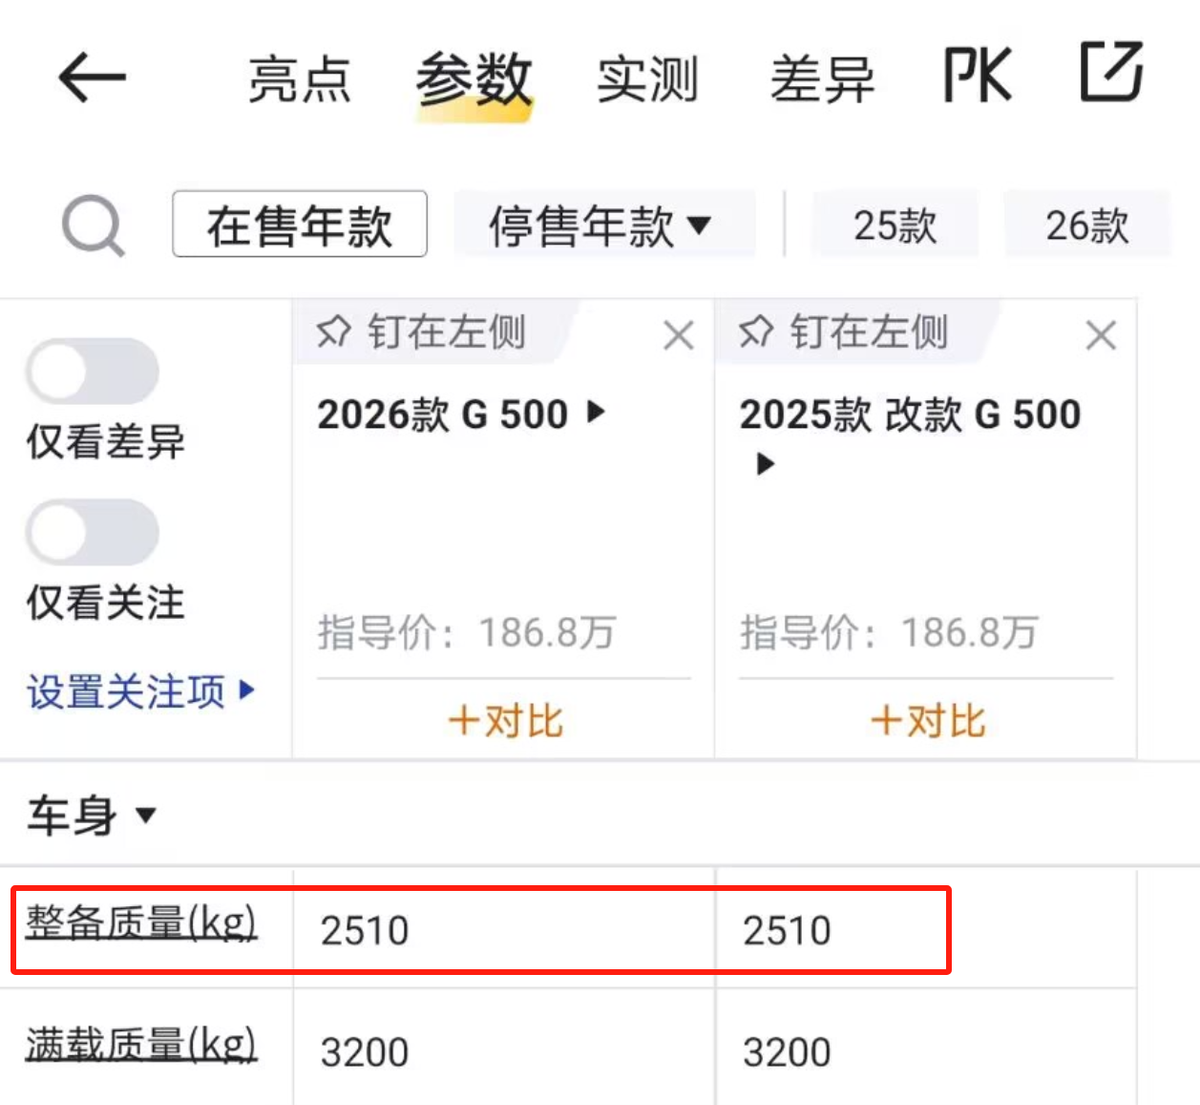
Task: Tap the share icon at top right
Action: [x=1111, y=72]
